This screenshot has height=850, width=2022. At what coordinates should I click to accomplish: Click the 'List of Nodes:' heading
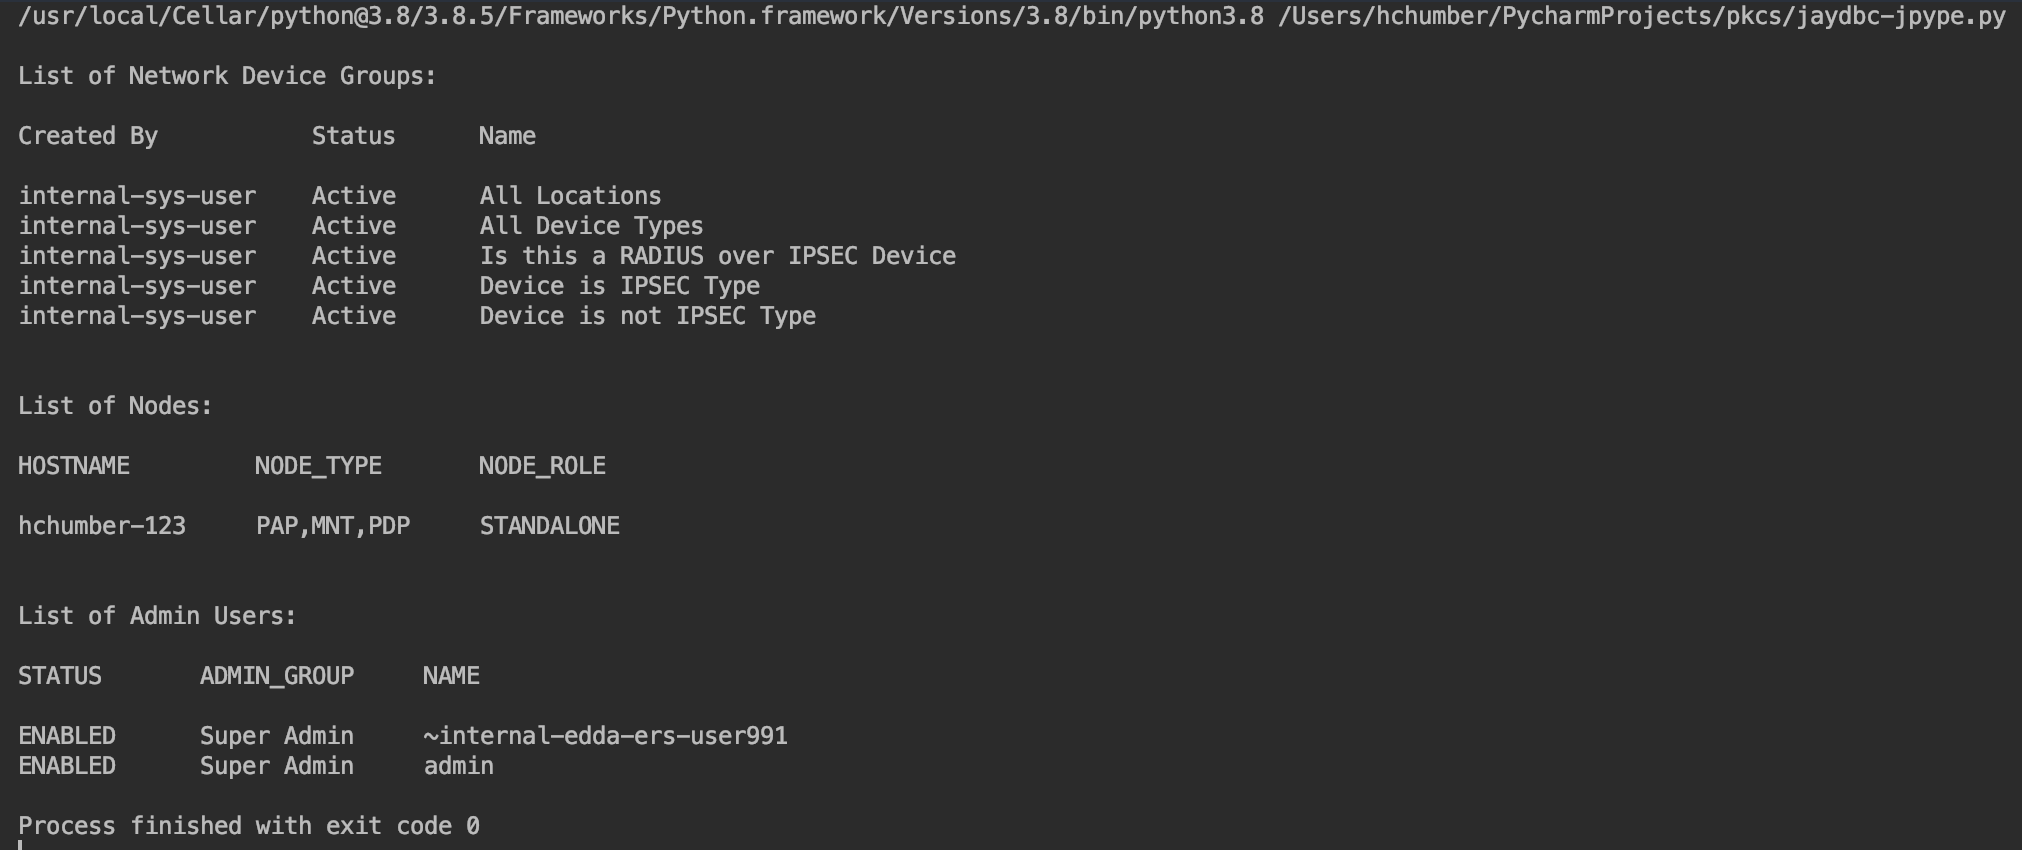[x=115, y=406]
